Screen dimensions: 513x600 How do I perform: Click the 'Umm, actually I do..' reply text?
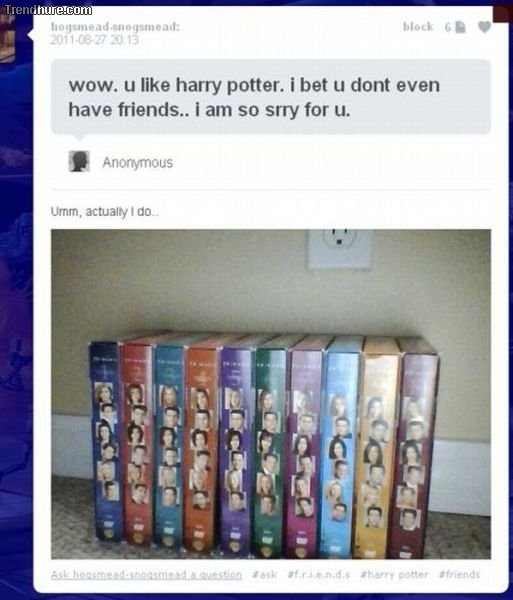(x=104, y=212)
